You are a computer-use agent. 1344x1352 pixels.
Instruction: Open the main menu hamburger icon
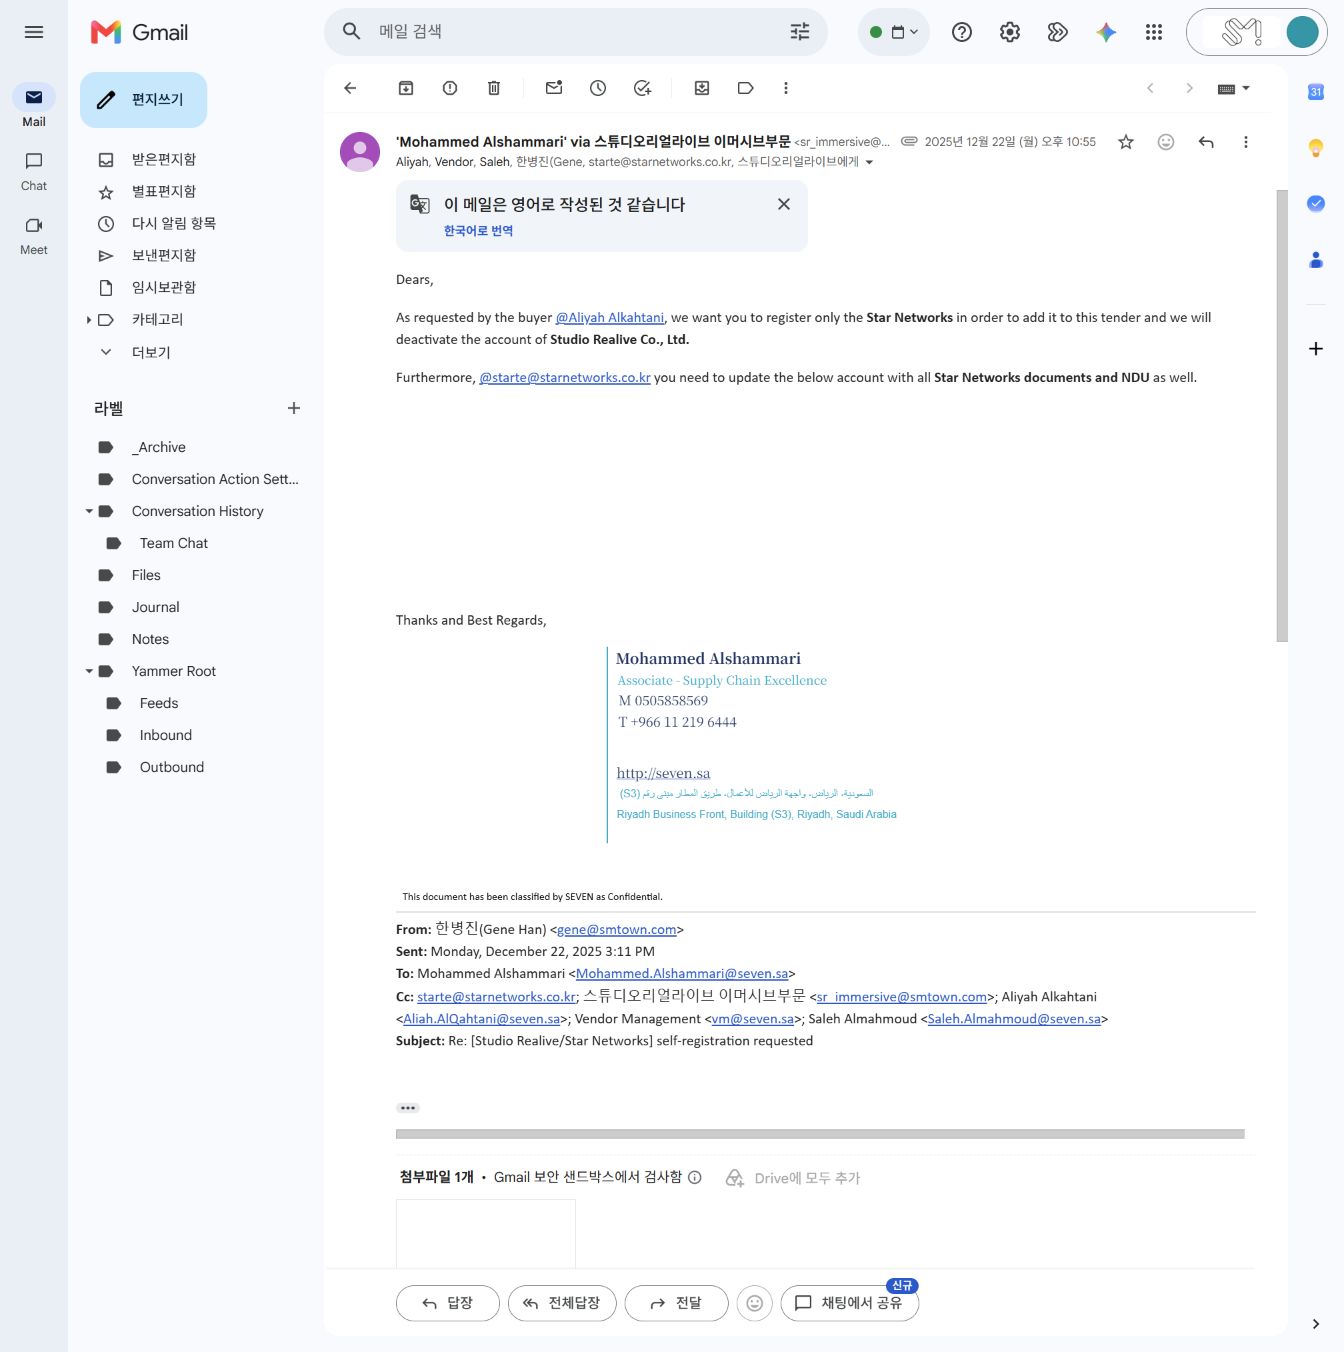tap(34, 32)
